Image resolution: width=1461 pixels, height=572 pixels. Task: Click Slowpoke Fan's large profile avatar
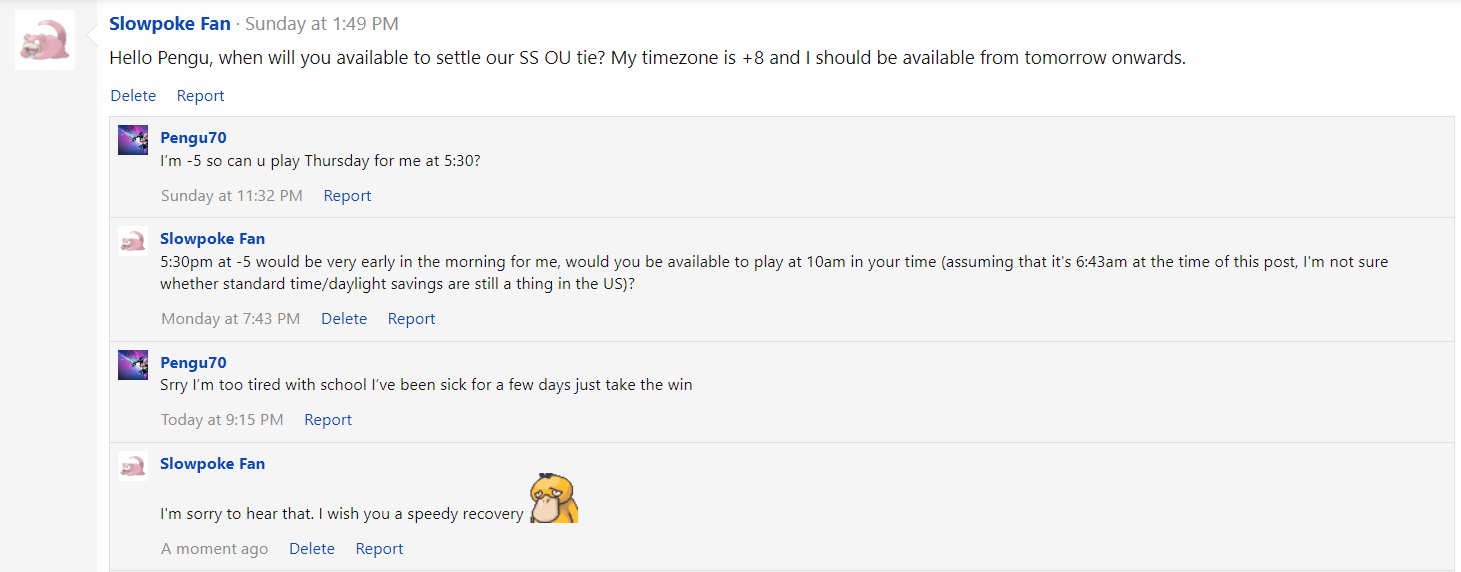click(45, 40)
